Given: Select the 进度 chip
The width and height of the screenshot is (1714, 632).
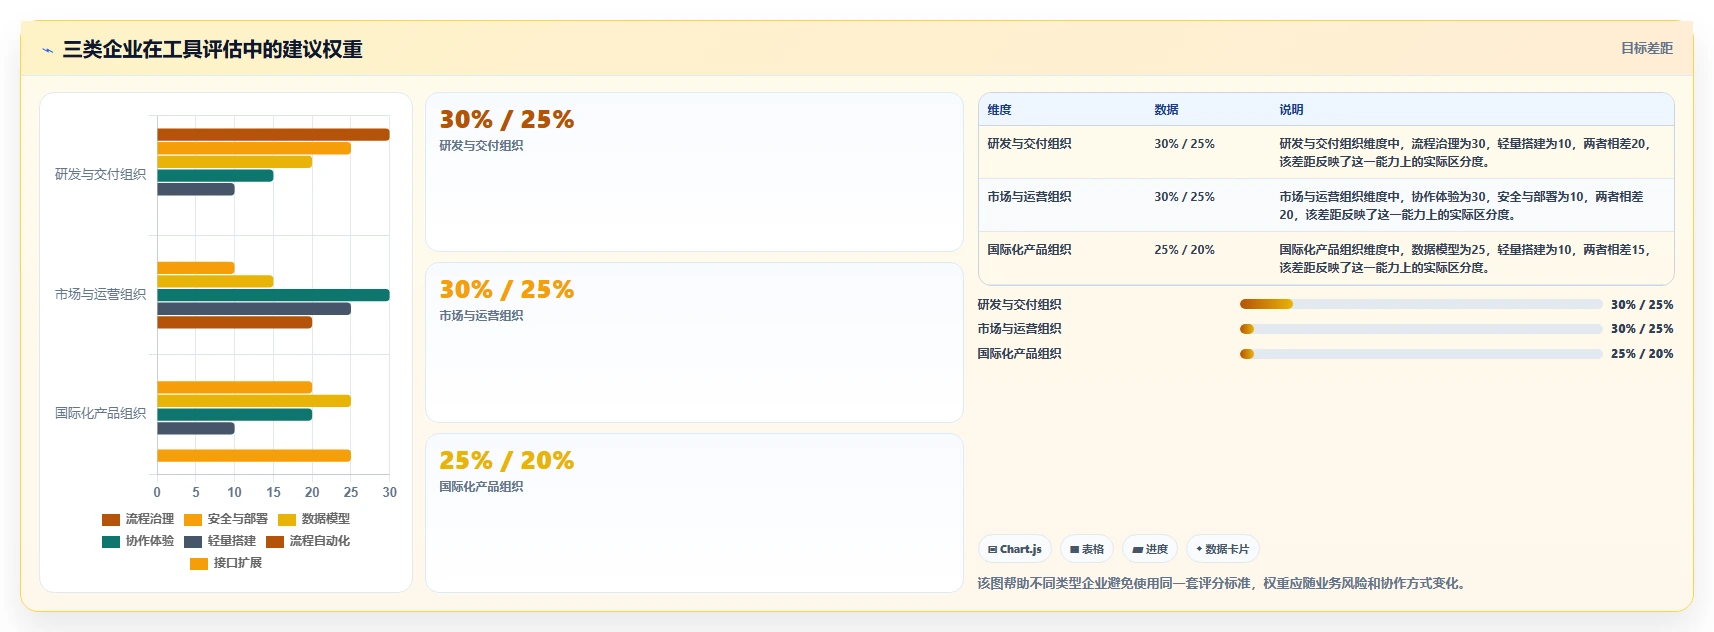Looking at the screenshot, I should pos(1150,549).
